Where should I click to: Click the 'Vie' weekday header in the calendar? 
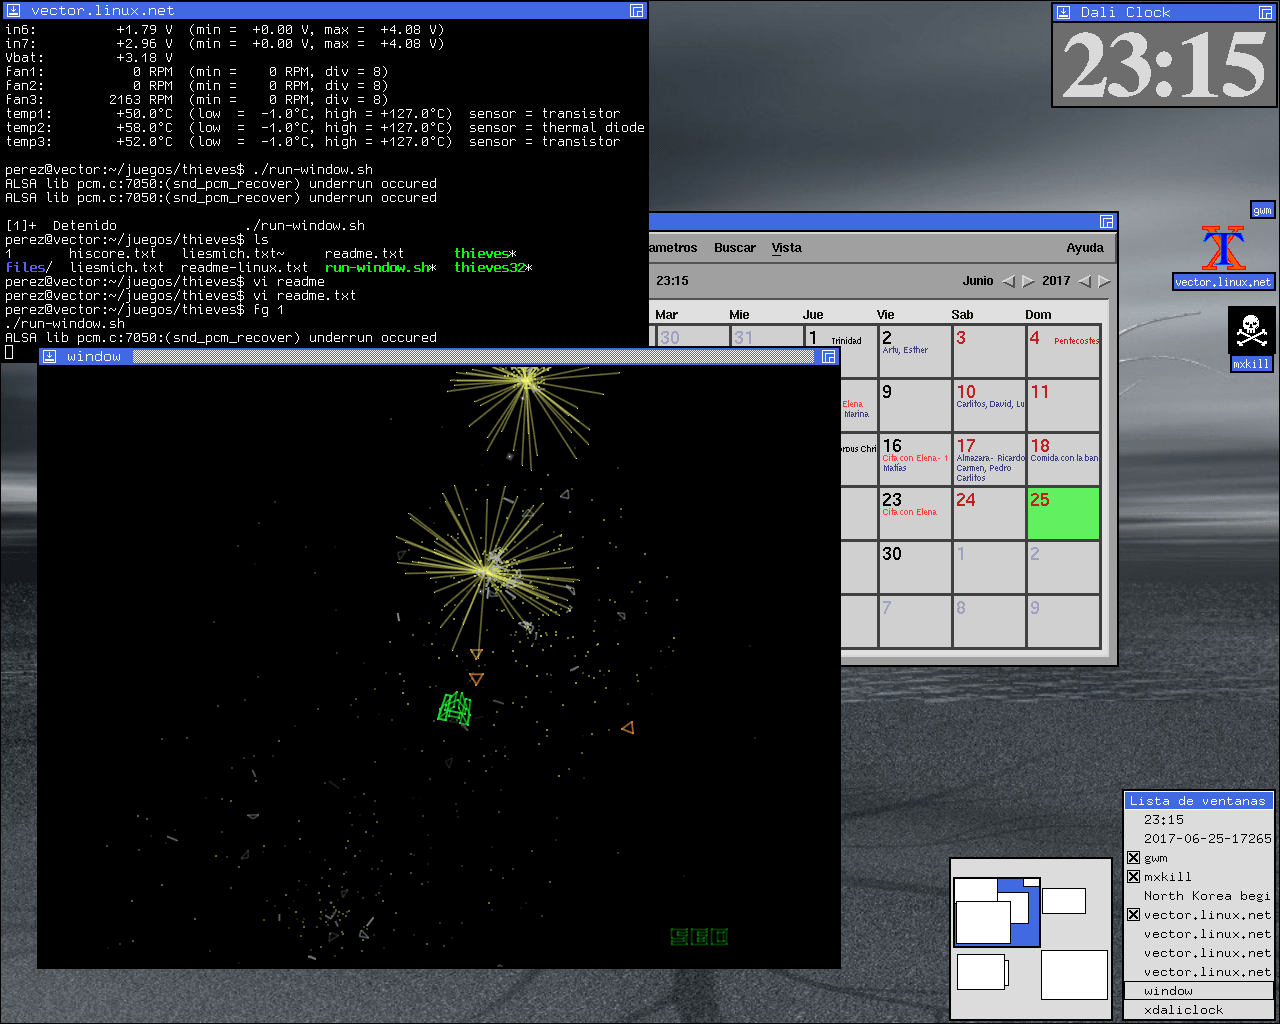[886, 314]
